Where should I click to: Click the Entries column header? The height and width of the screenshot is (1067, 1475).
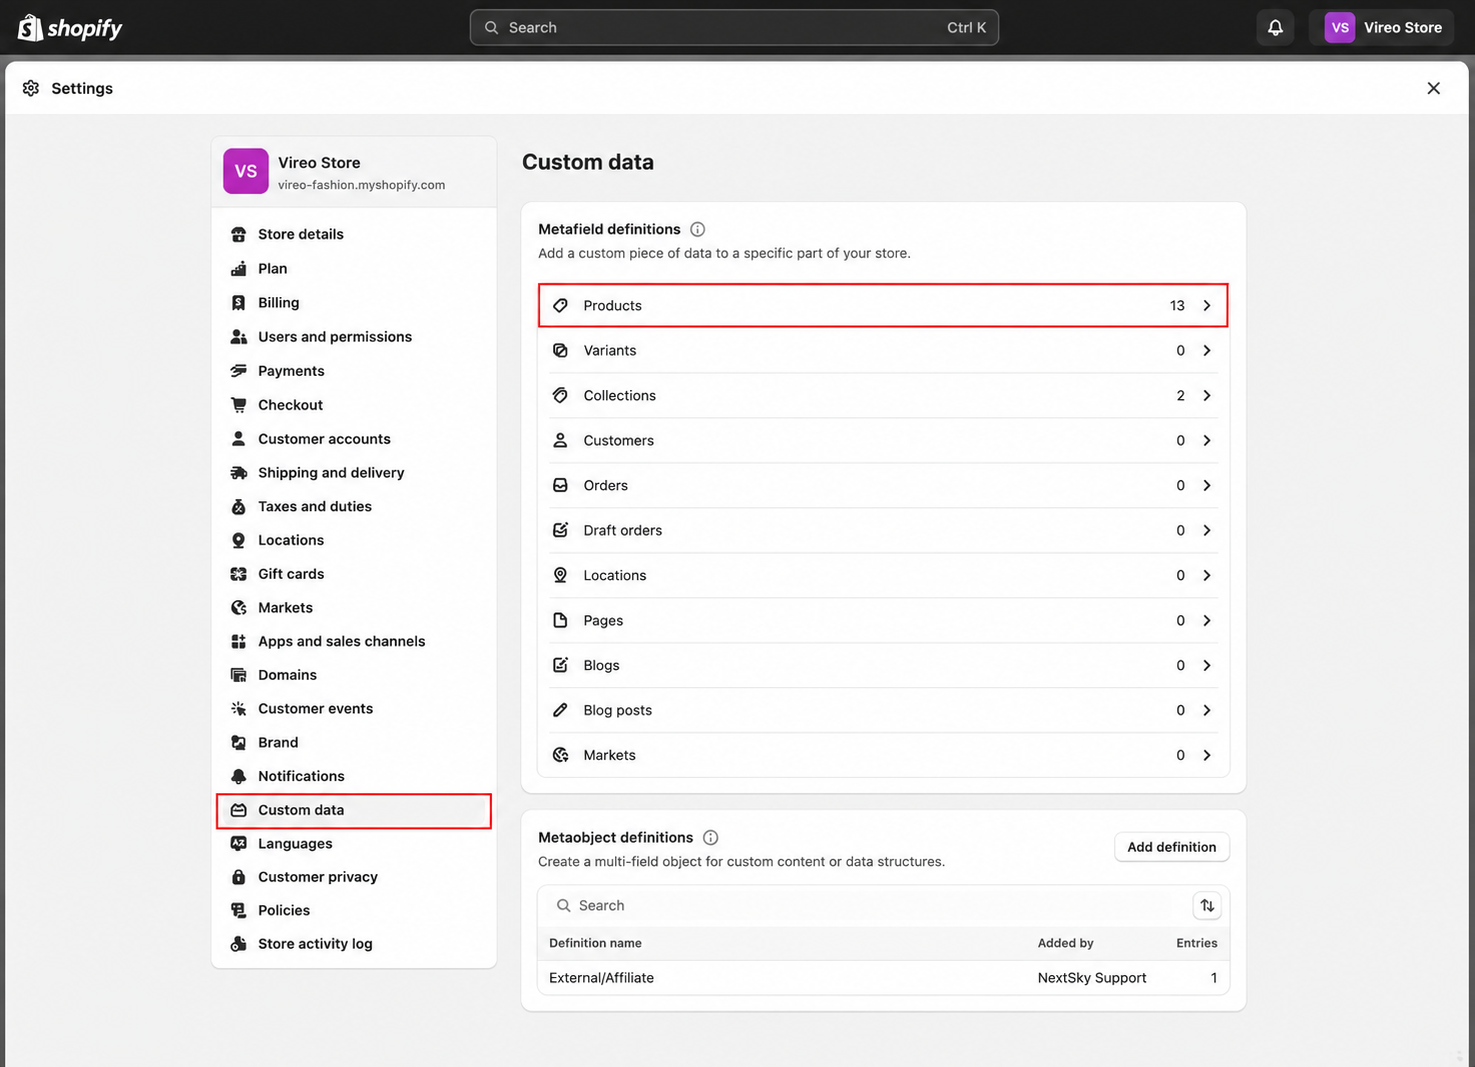pyautogui.click(x=1196, y=943)
